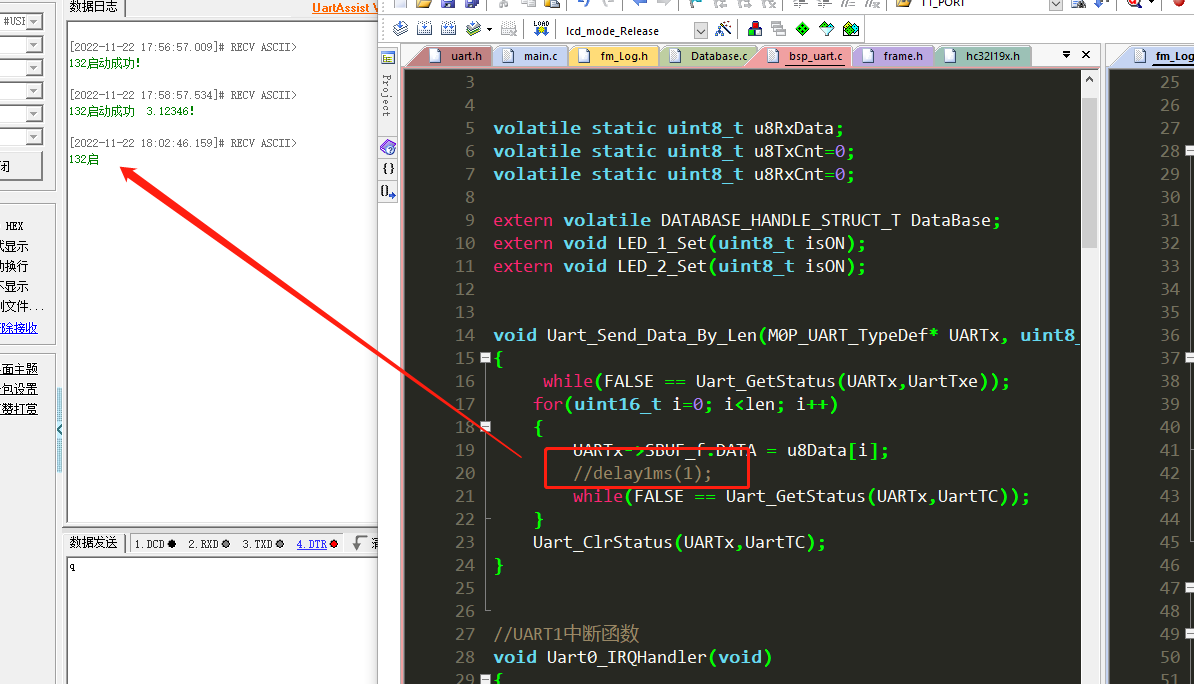Open the lcd_mode_Release target dropdown

(700, 31)
